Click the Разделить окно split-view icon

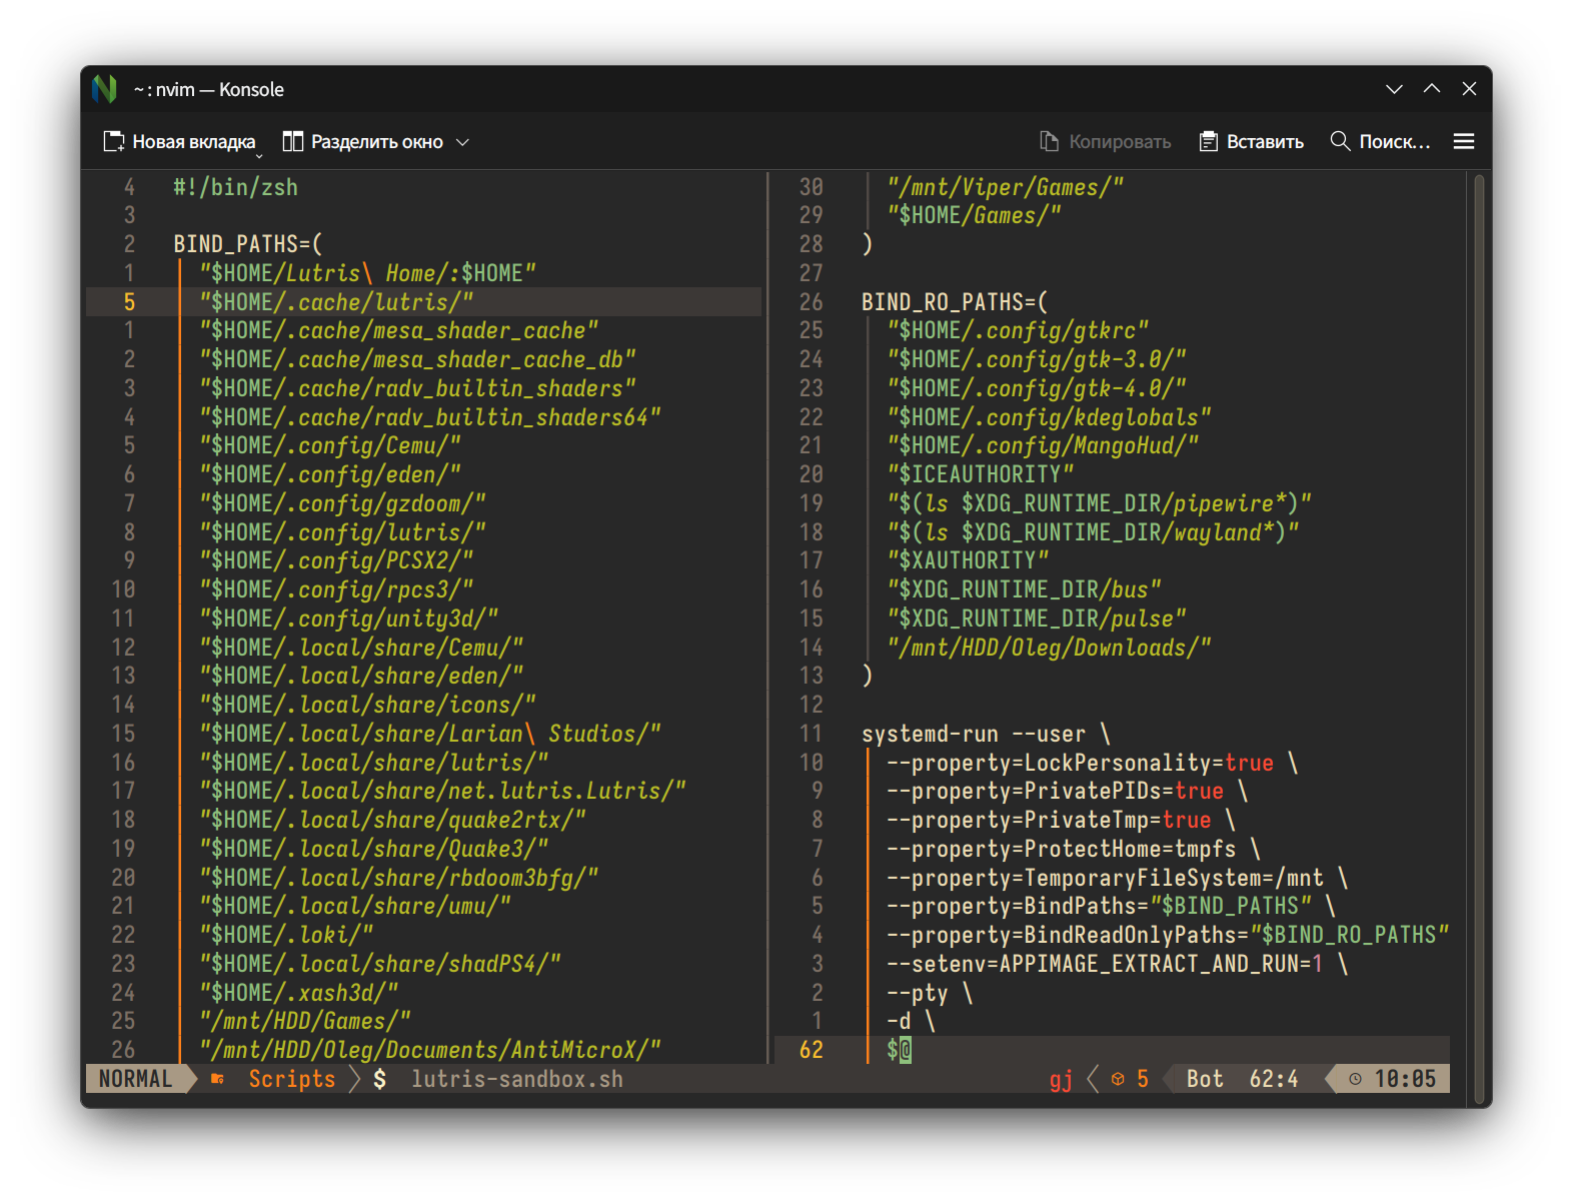coord(293,142)
